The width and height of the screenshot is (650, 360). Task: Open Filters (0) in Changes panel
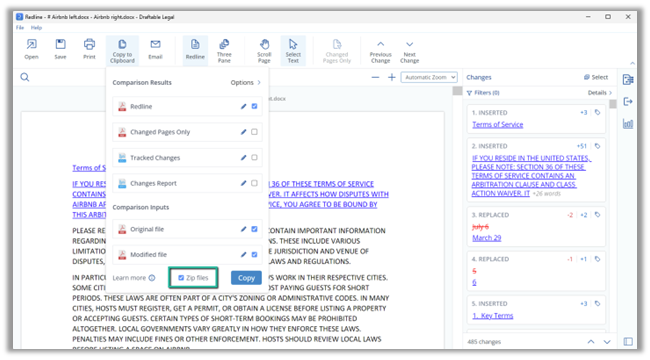pos(483,93)
